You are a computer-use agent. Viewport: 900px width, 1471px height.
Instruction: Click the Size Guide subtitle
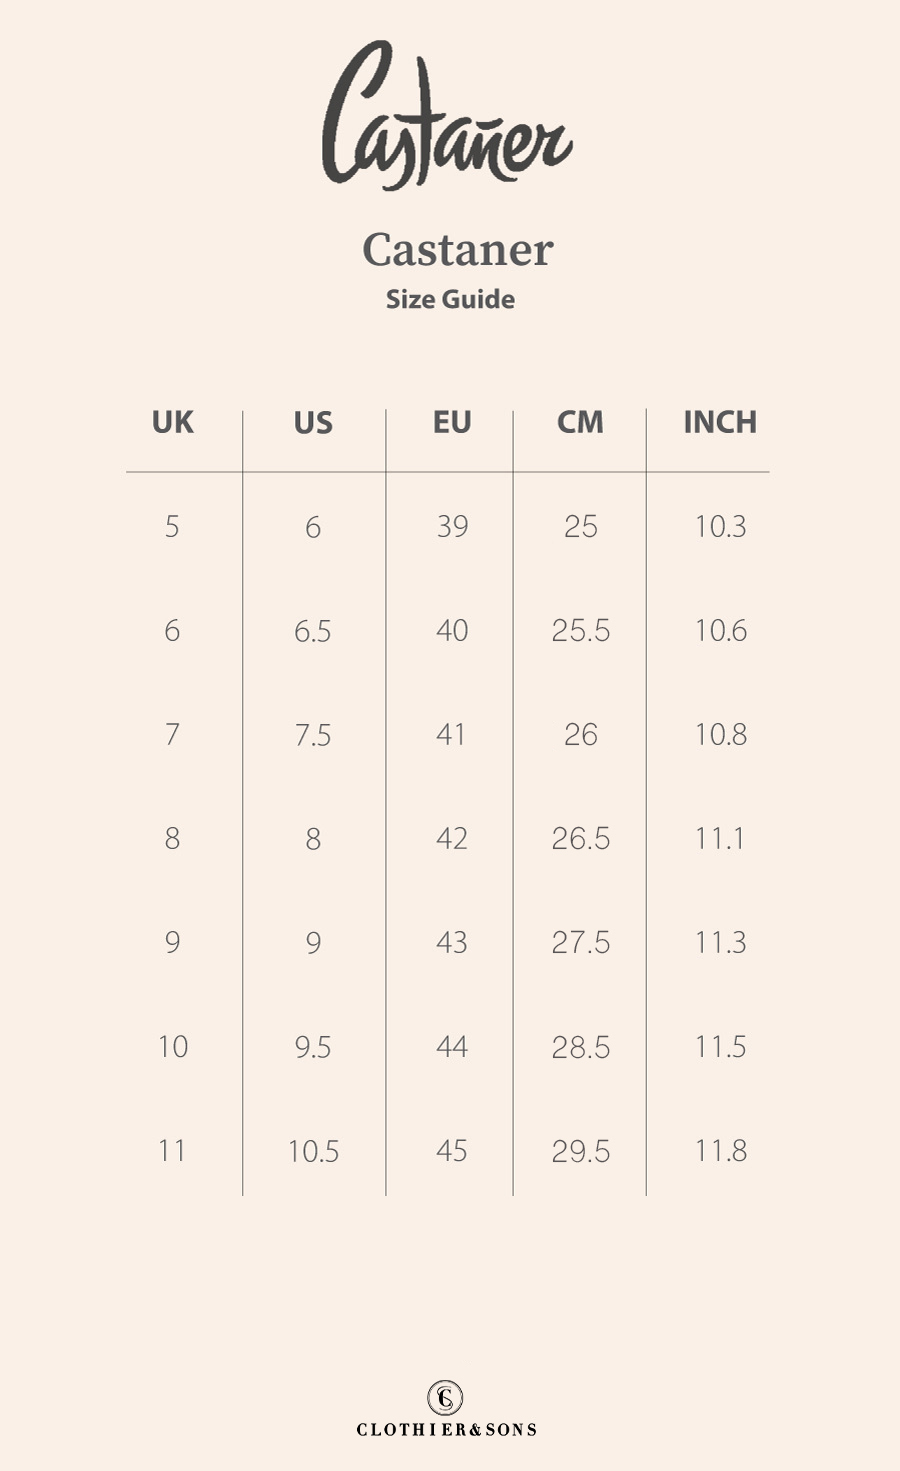point(450,299)
